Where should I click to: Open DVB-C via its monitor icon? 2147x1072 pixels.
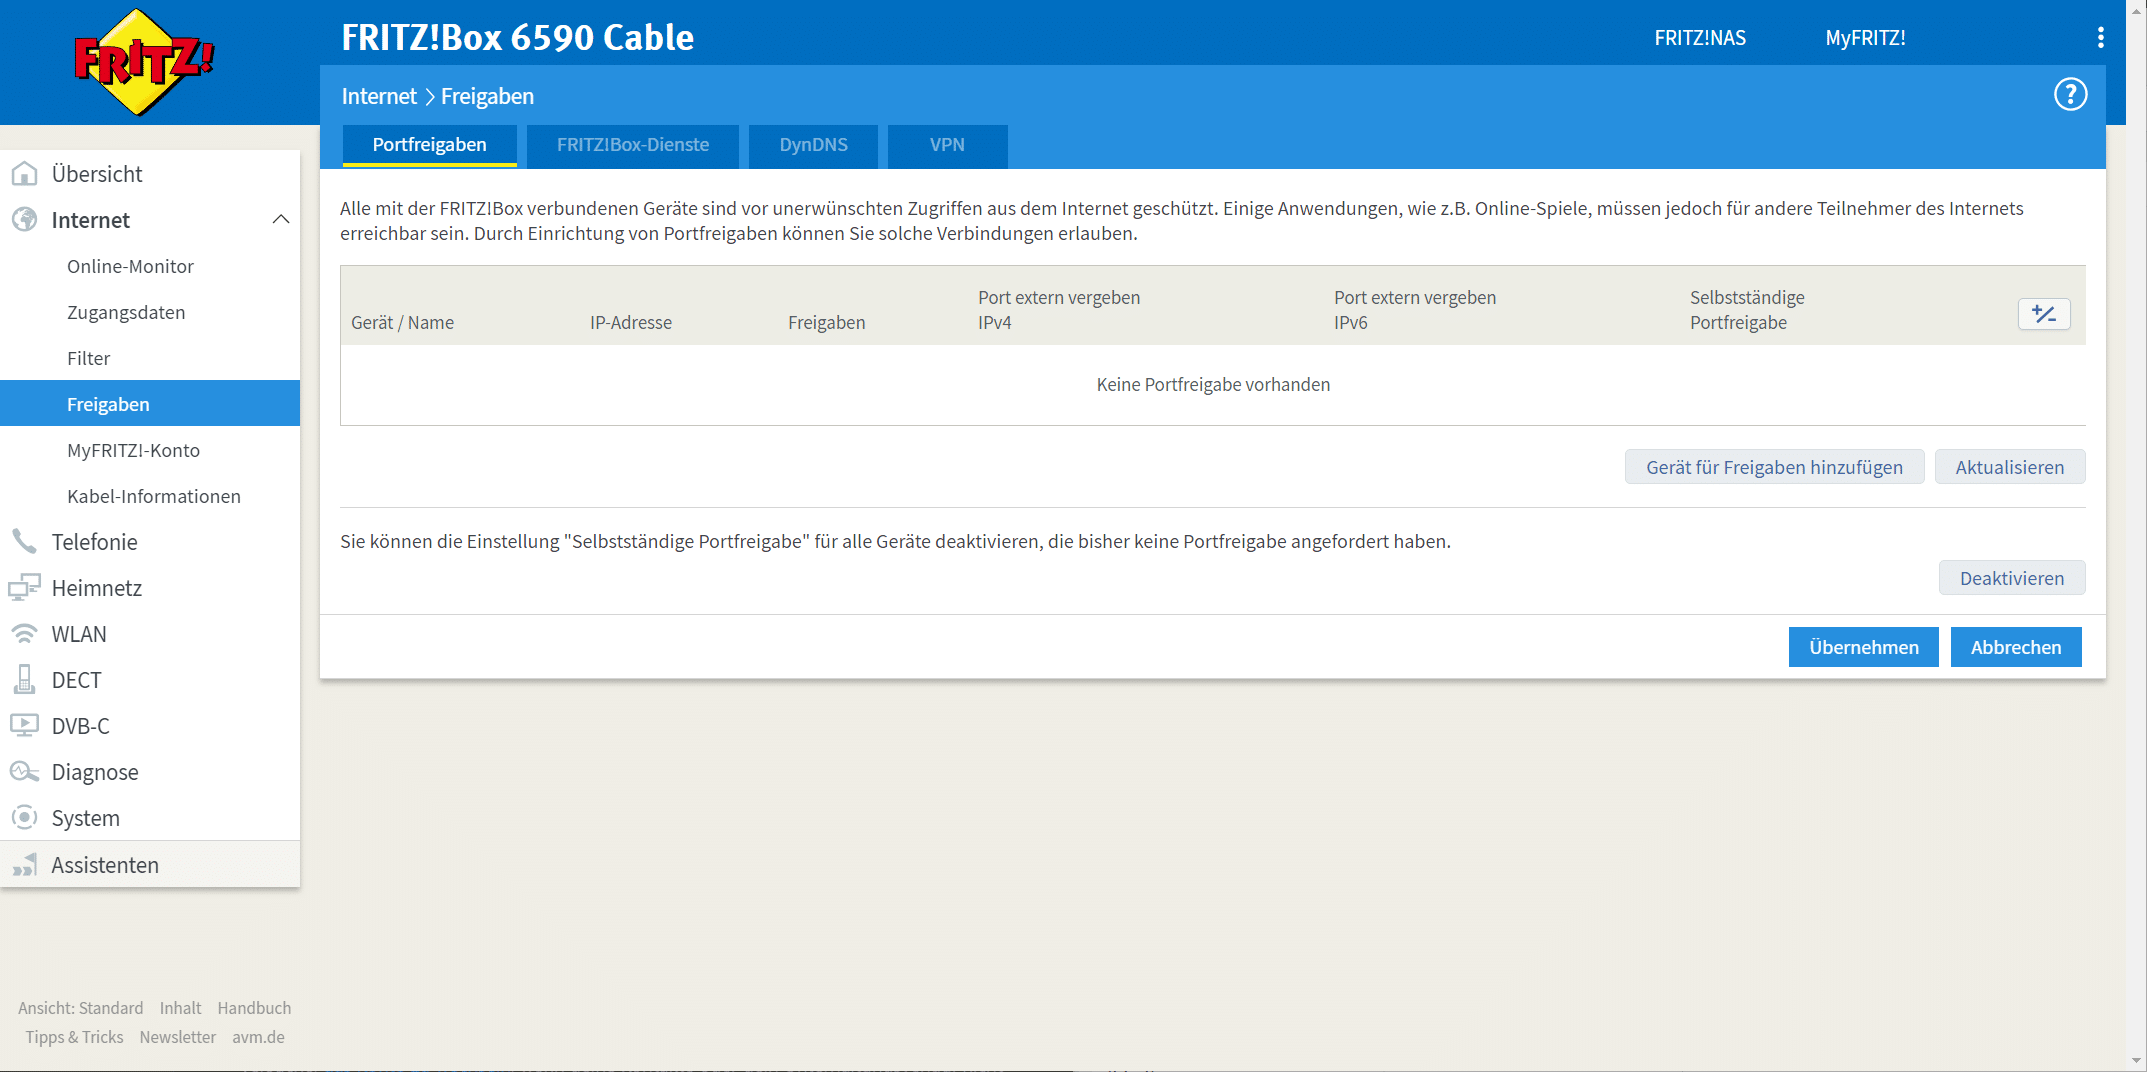(x=24, y=726)
